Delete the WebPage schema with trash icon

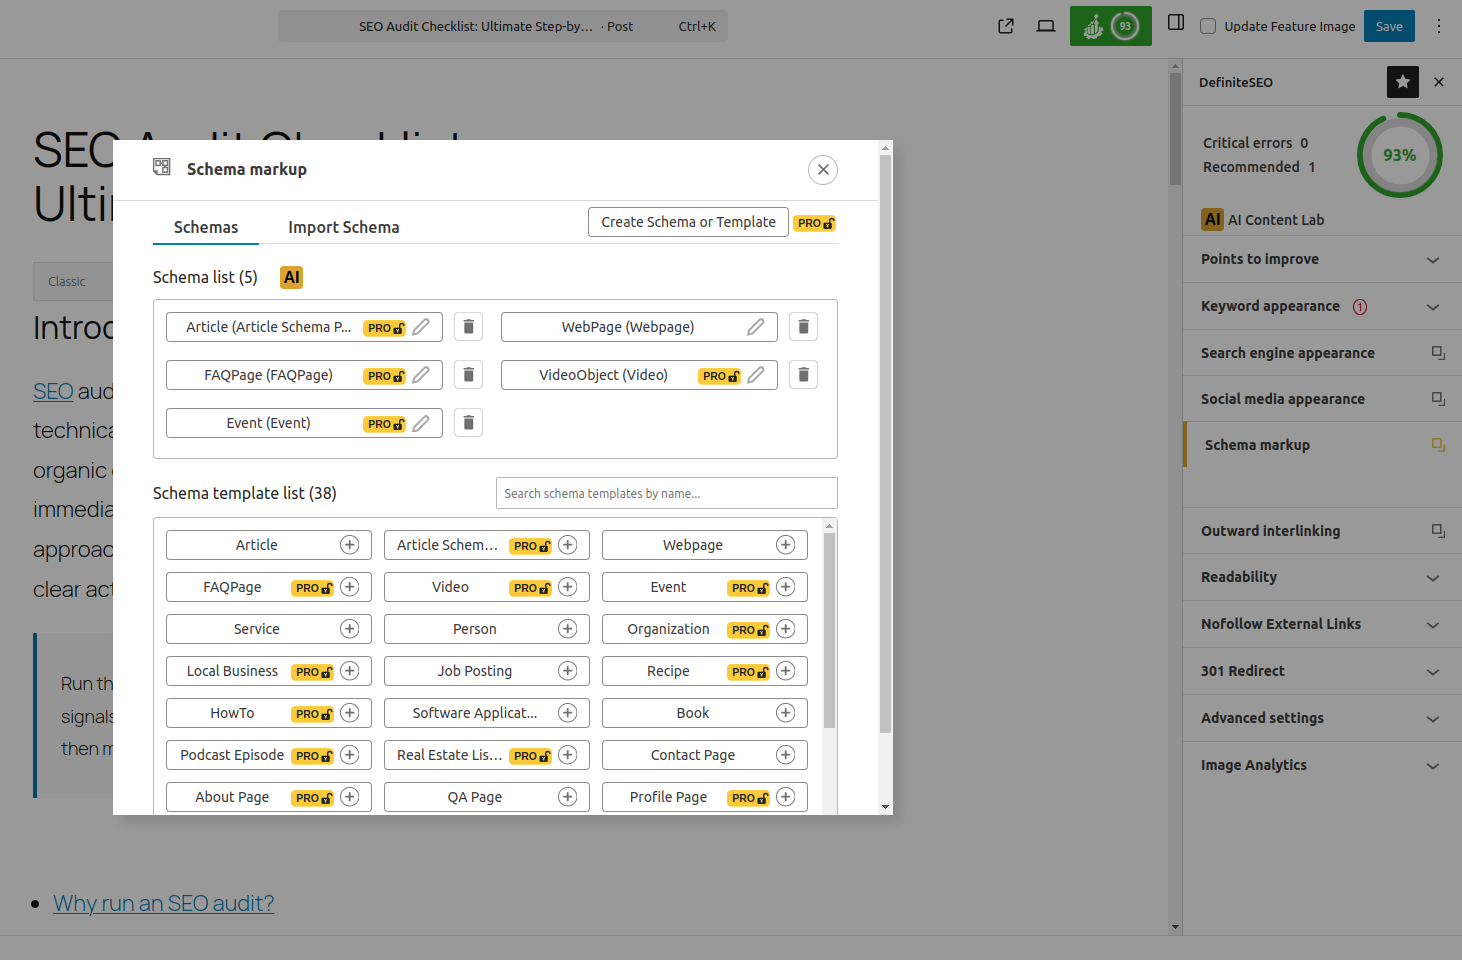point(803,327)
